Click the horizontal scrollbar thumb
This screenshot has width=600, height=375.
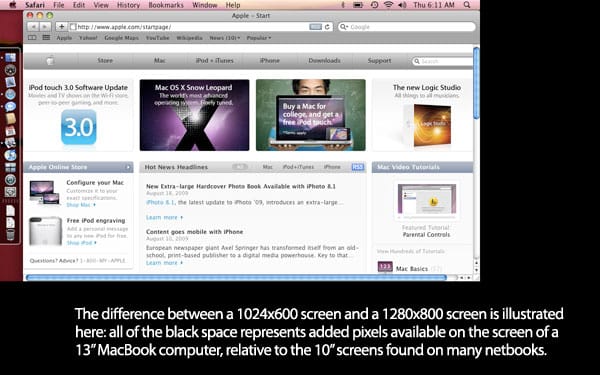(x=236, y=277)
